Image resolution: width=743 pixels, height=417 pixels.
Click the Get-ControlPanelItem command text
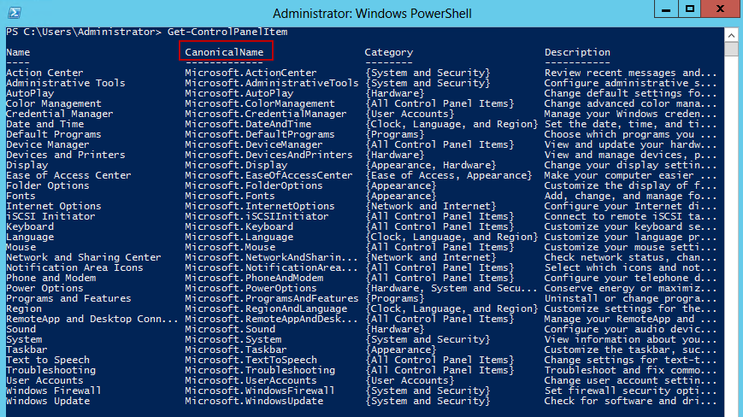click(x=227, y=32)
